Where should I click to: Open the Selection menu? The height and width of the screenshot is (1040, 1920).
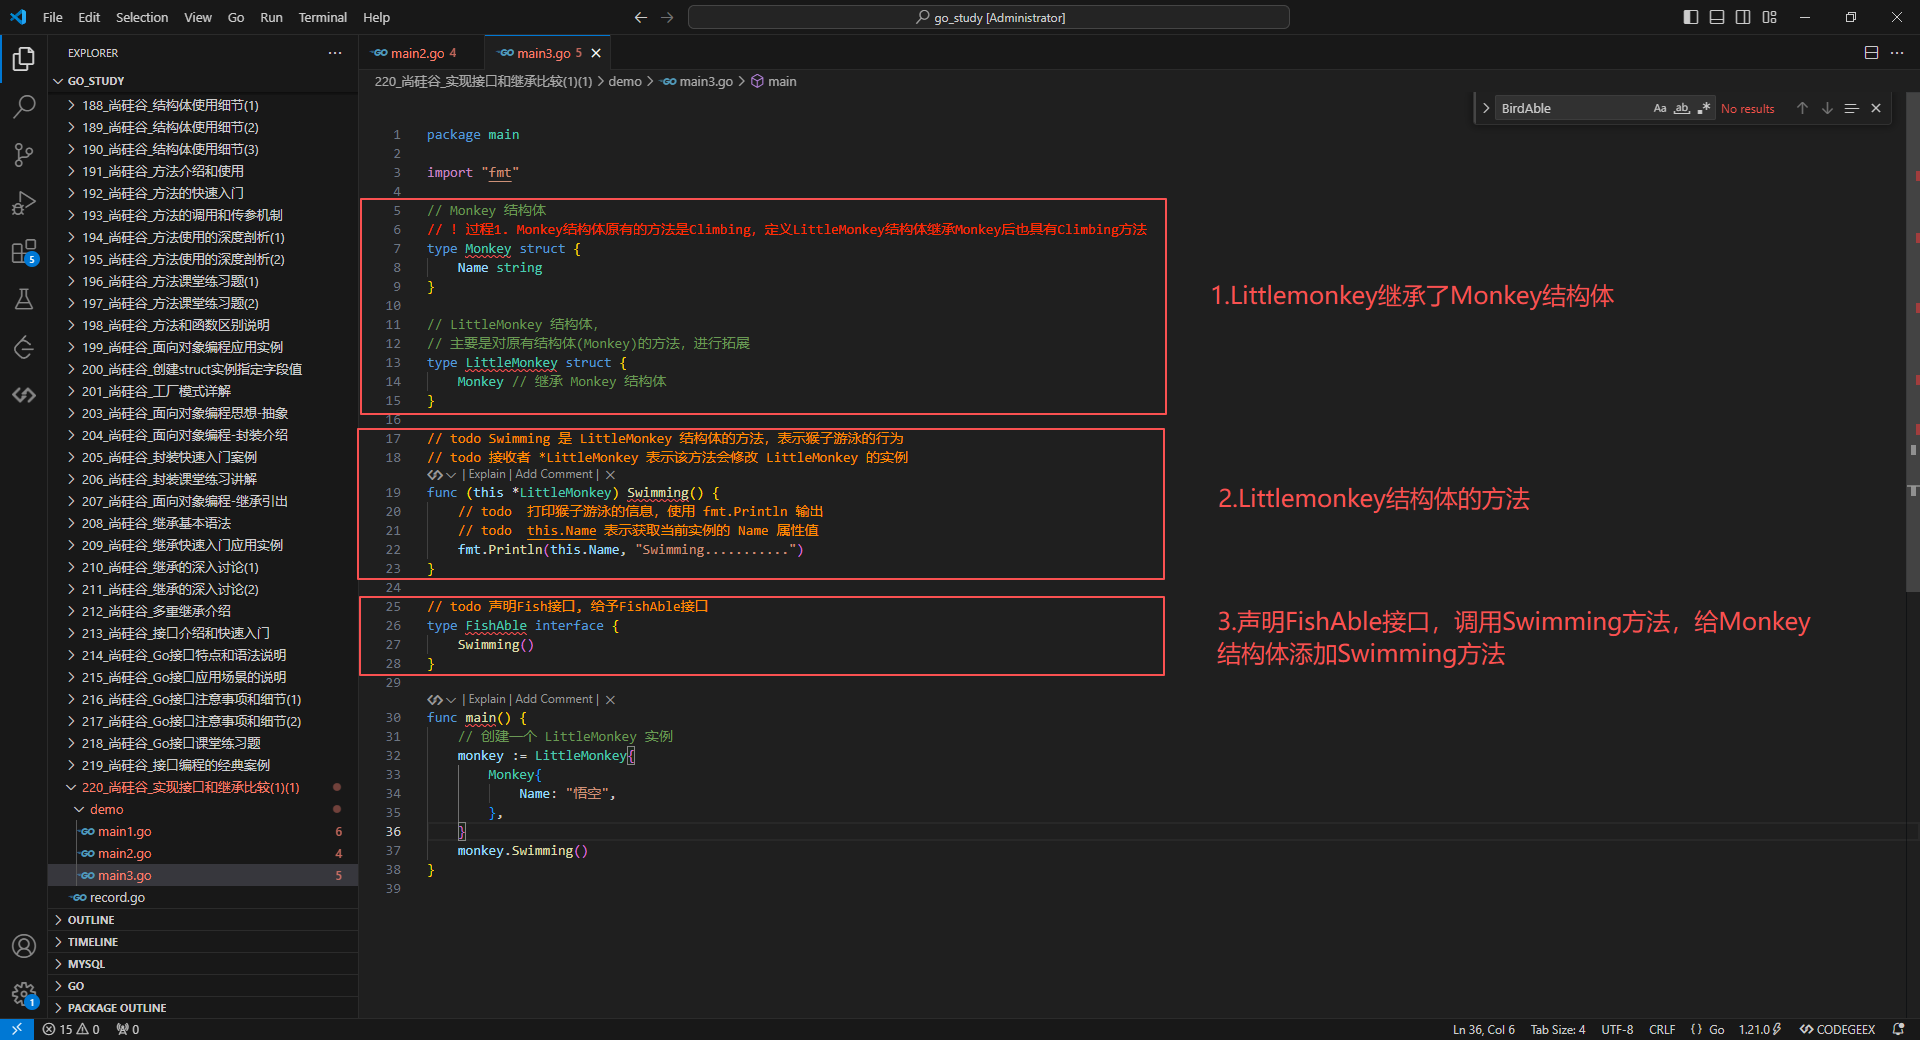(x=142, y=17)
